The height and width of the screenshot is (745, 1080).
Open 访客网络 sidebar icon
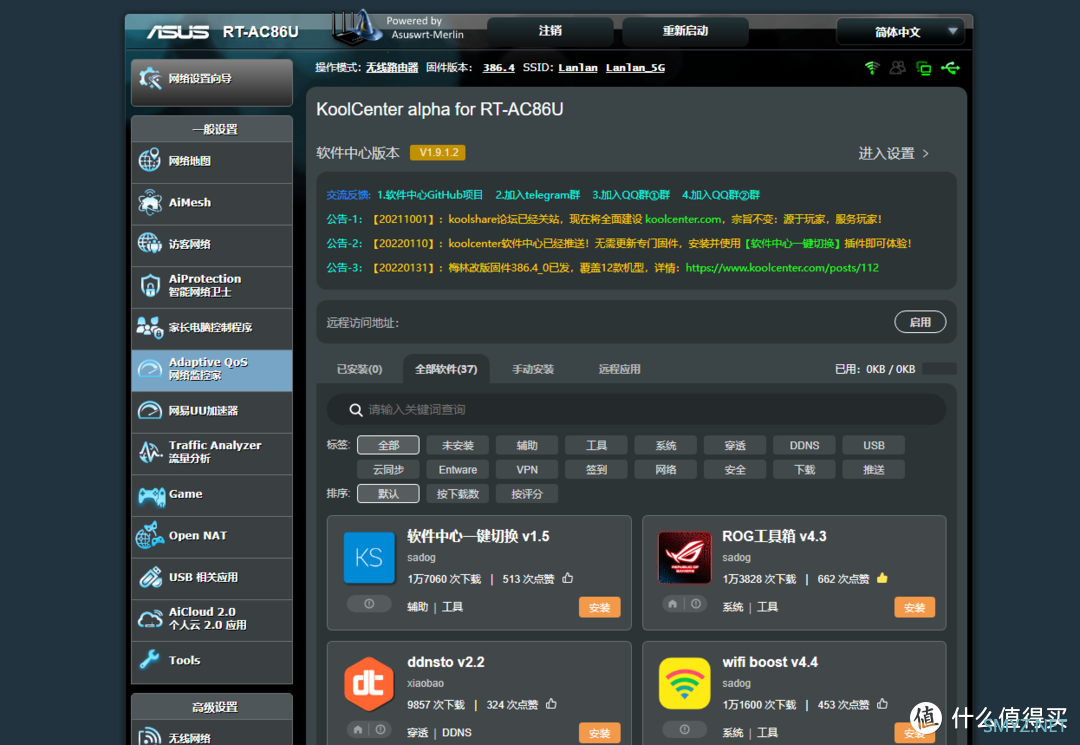pyautogui.click(x=149, y=244)
